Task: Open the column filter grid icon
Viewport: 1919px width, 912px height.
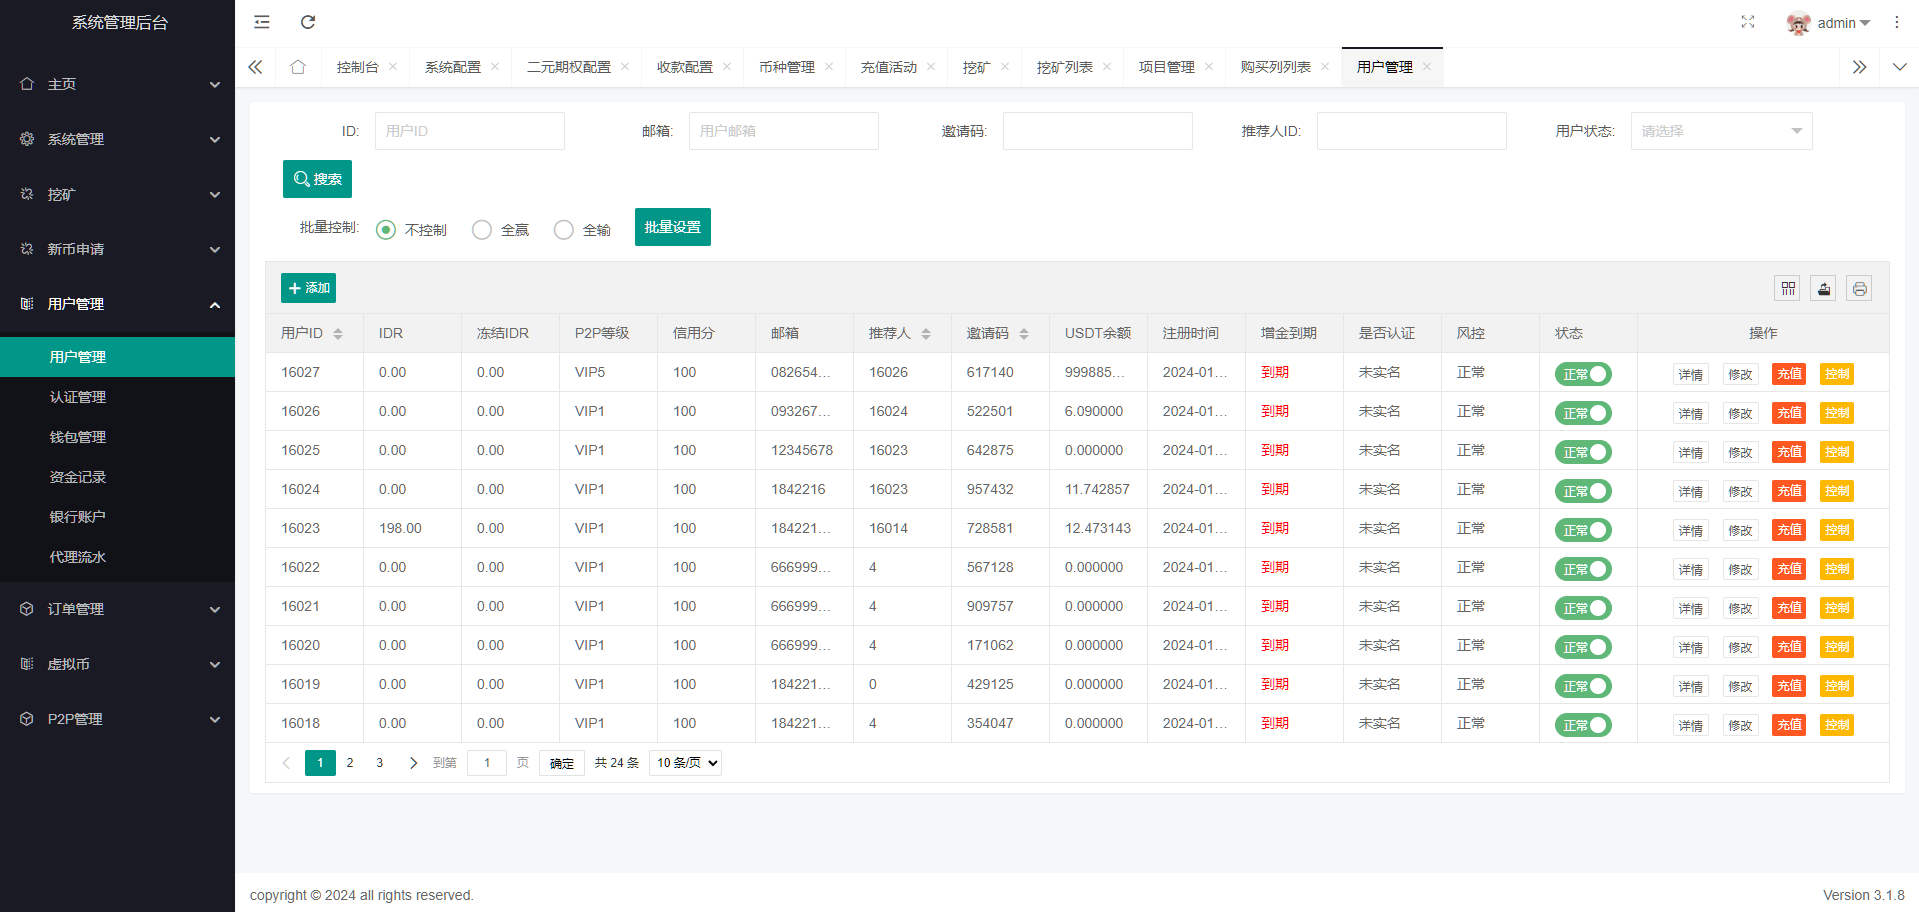Action: point(1788,289)
